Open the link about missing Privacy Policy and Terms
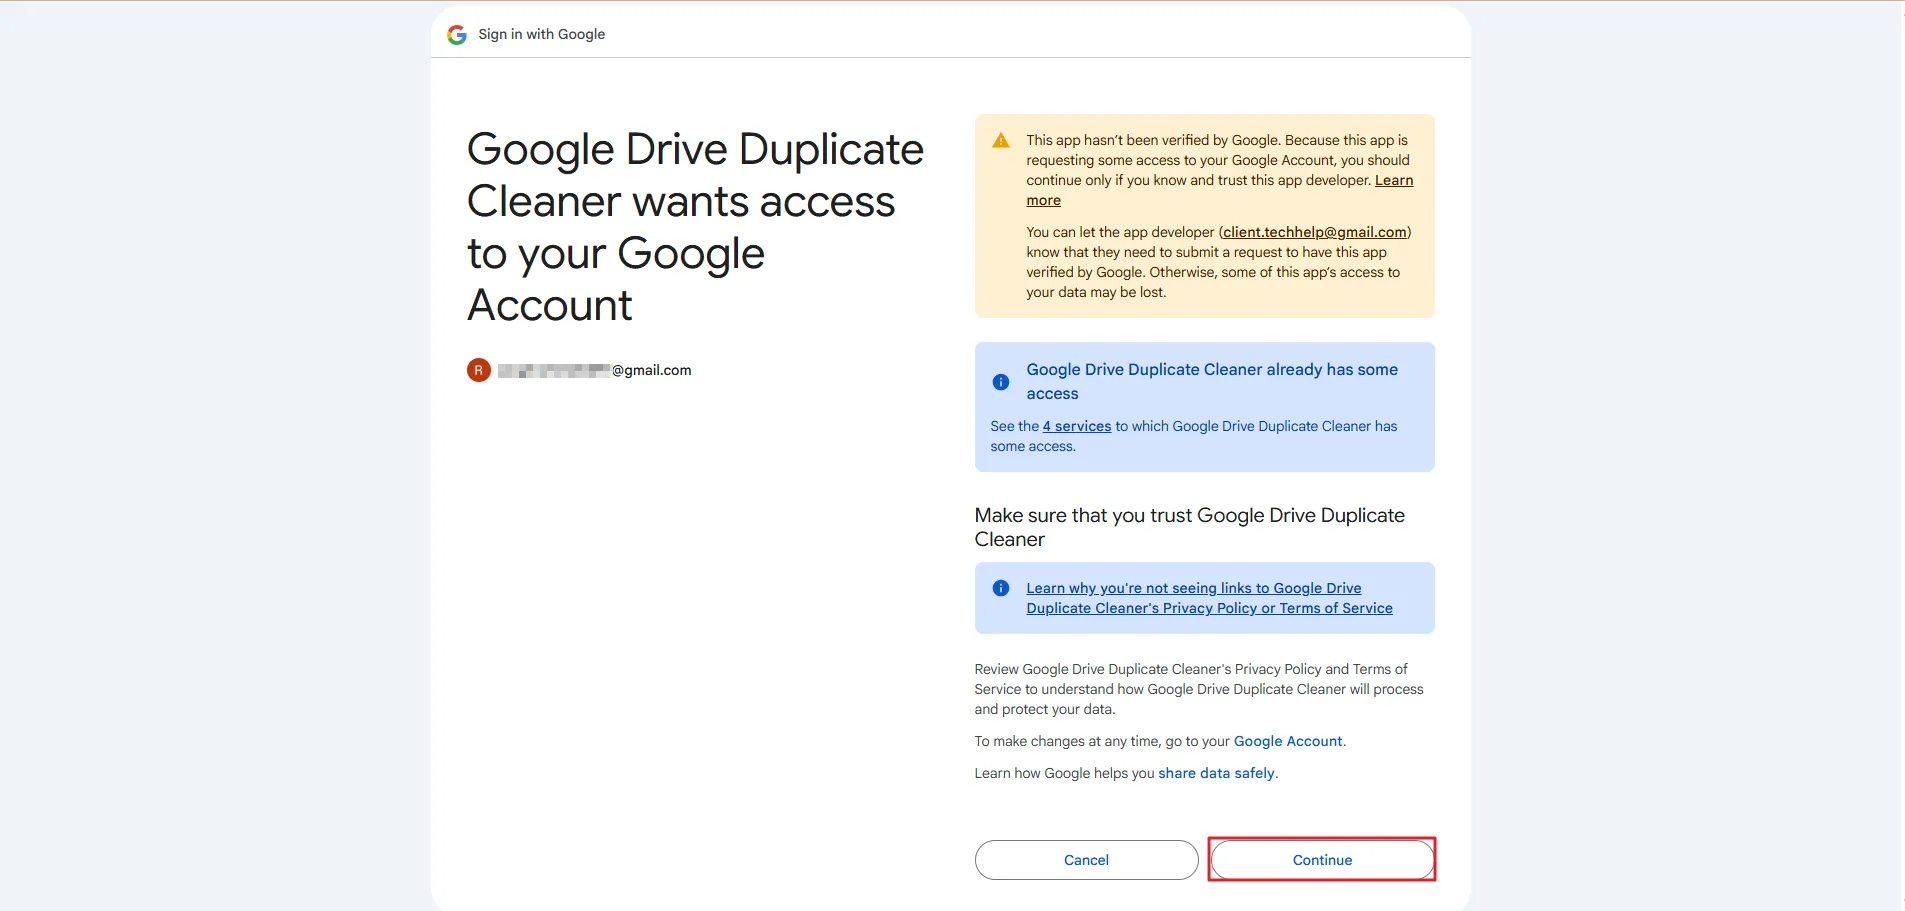Image resolution: width=1905 pixels, height=911 pixels. [1209, 598]
